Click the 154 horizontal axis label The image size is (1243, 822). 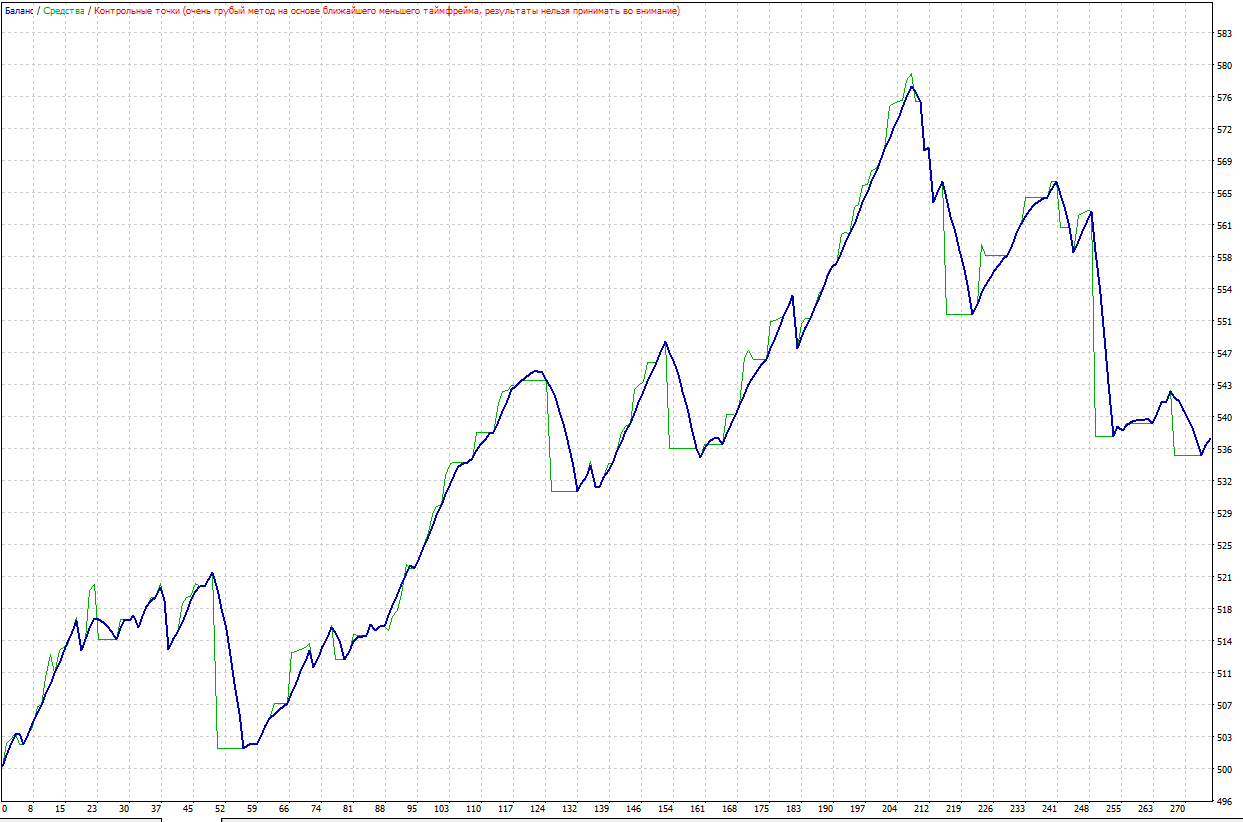tap(666, 809)
